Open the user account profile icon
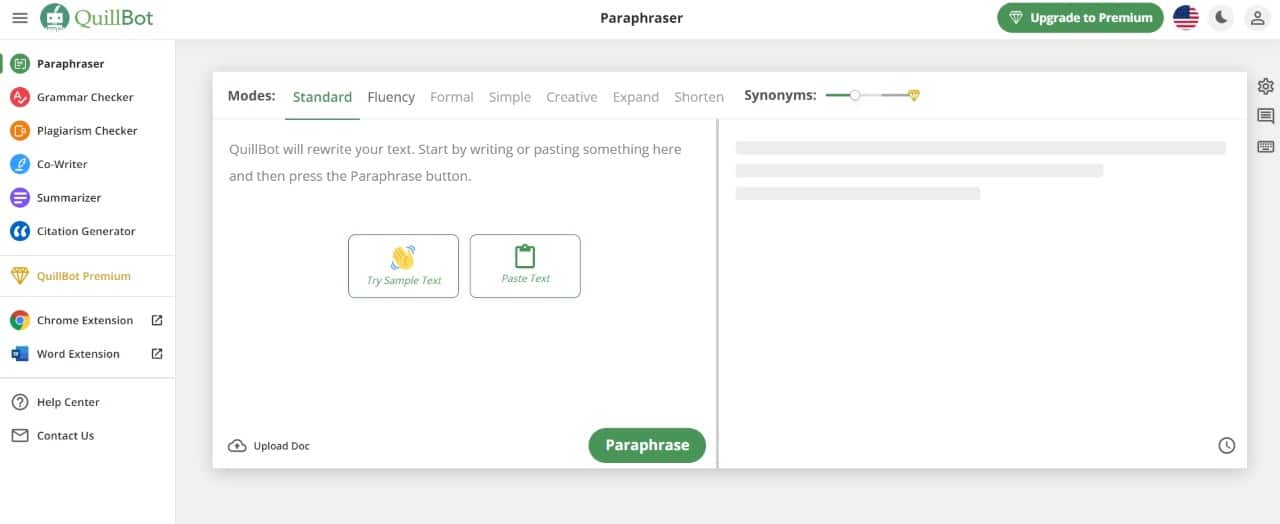Screen dimensions: 1280x524 1258,18
